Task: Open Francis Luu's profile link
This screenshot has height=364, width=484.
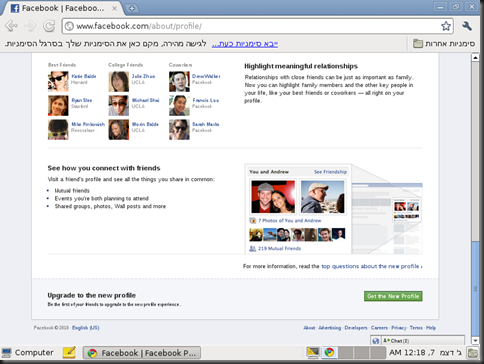Action: click(206, 100)
